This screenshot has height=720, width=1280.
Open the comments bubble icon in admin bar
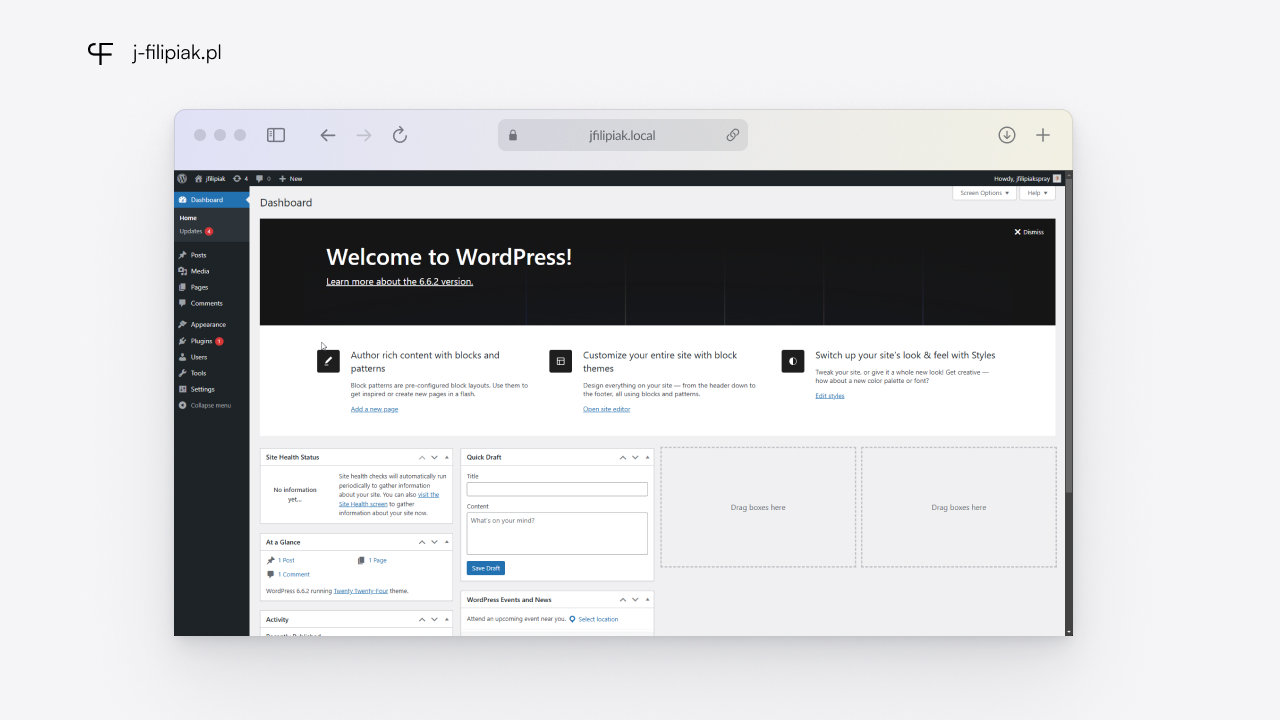260,178
